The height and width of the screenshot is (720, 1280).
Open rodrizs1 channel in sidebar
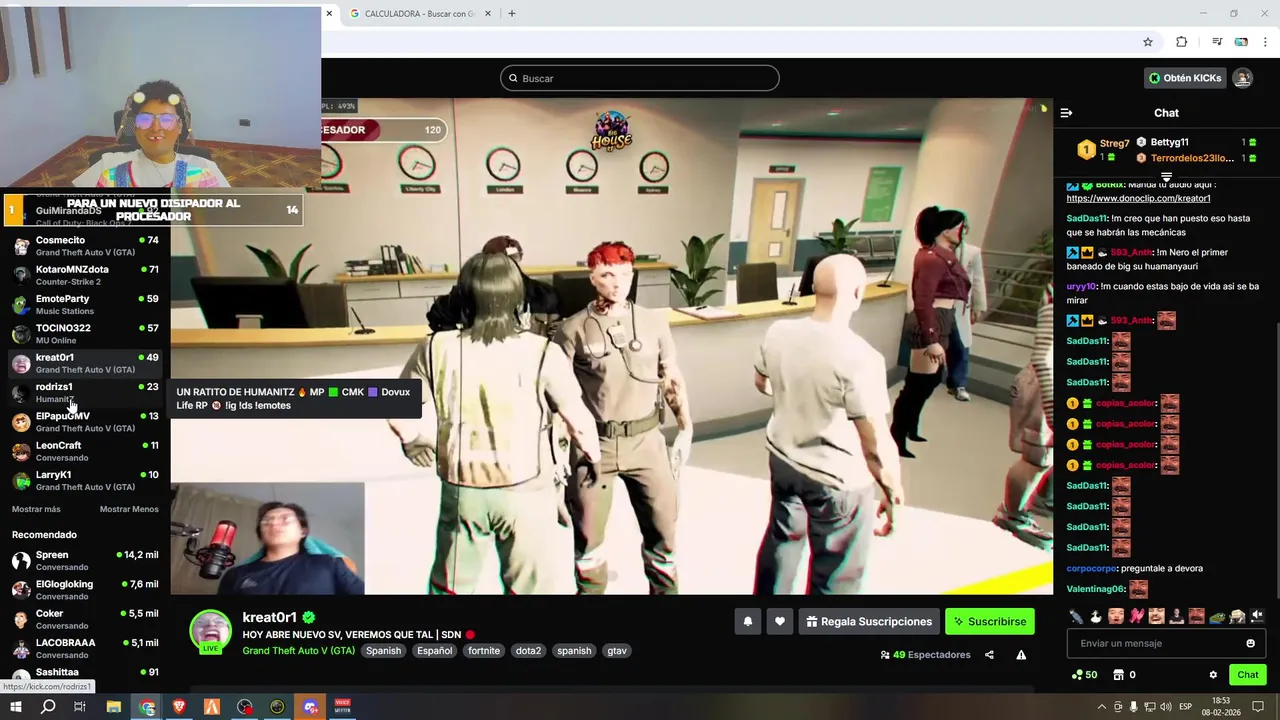click(85, 393)
